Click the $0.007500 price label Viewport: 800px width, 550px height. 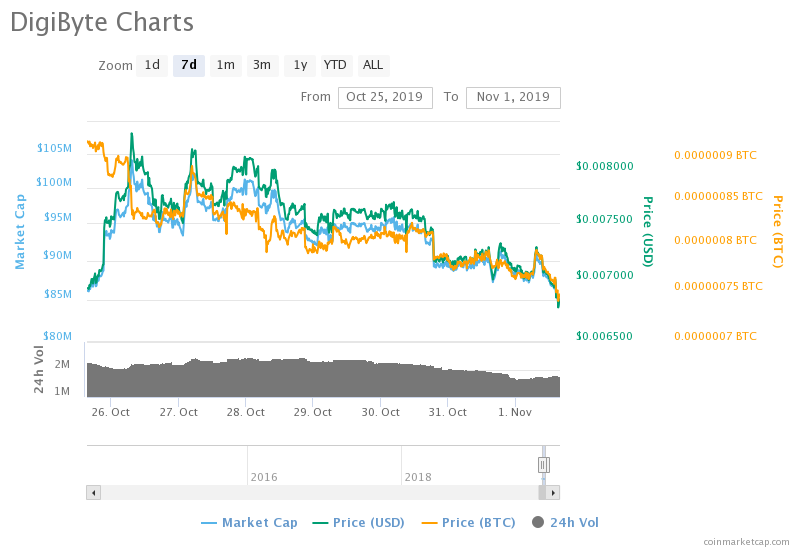click(x=605, y=219)
